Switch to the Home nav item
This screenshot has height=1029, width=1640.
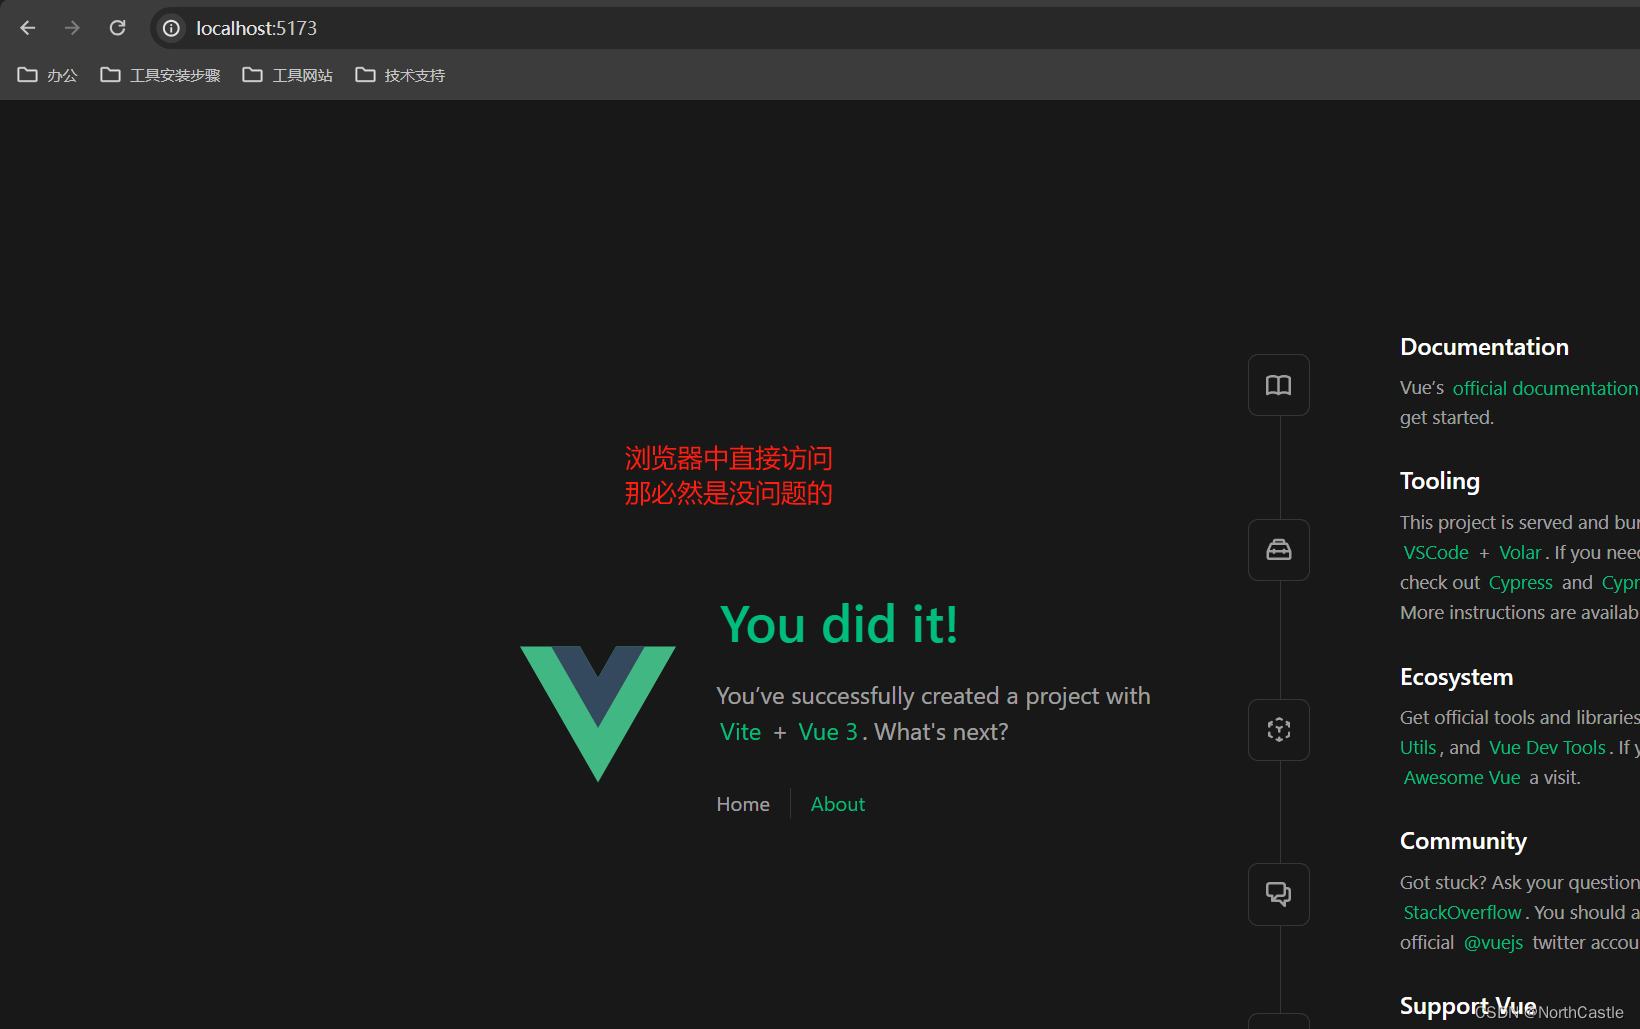coord(743,804)
